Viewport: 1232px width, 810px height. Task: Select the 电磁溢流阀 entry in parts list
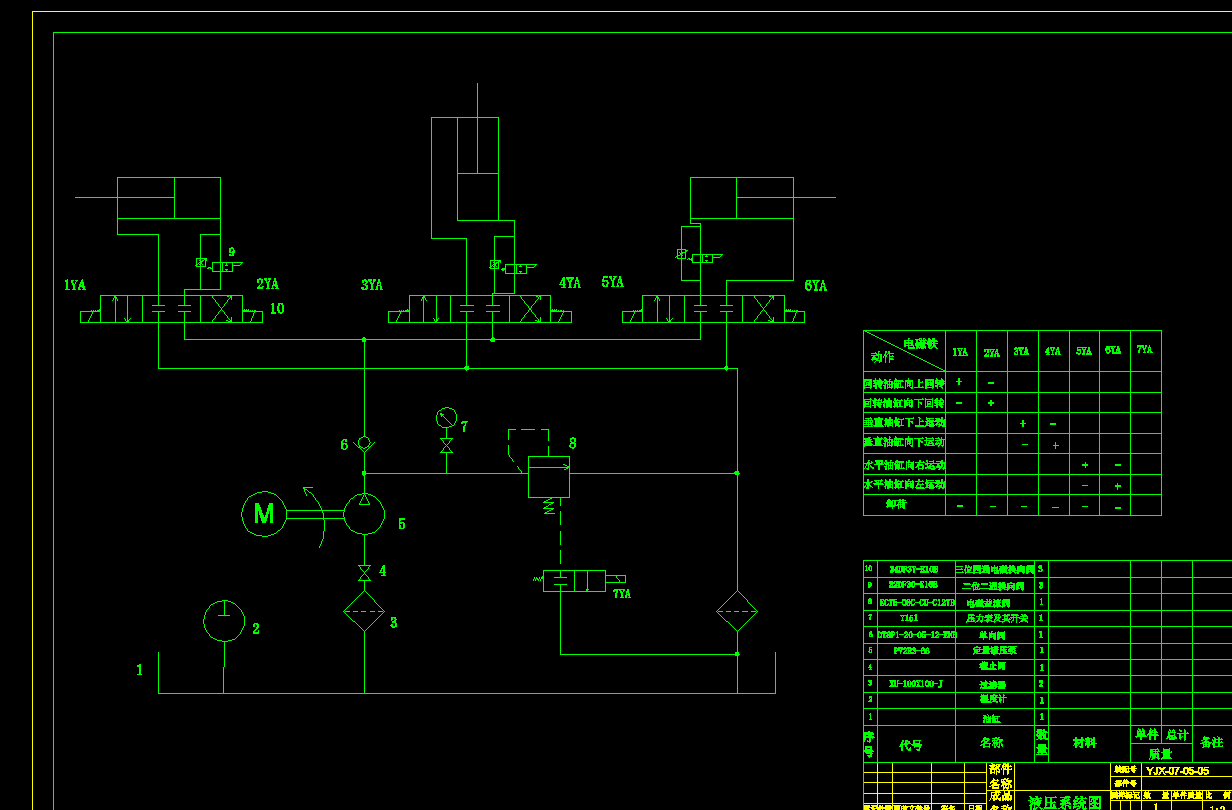click(988, 603)
